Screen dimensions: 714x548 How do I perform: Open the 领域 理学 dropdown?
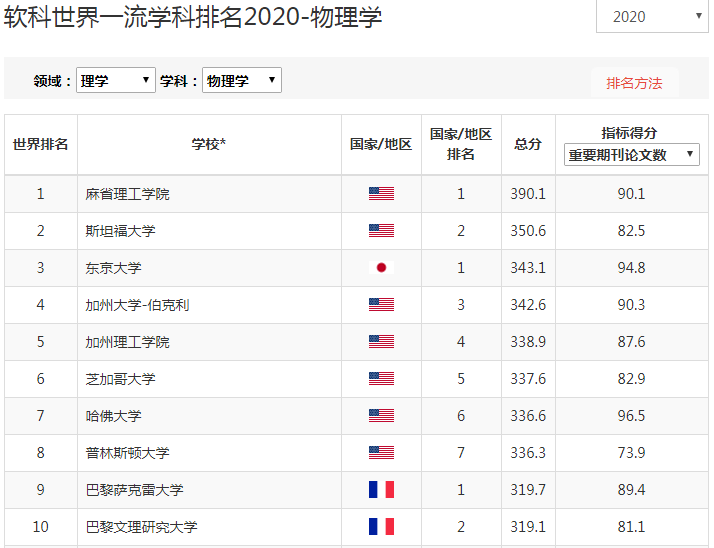[116, 80]
